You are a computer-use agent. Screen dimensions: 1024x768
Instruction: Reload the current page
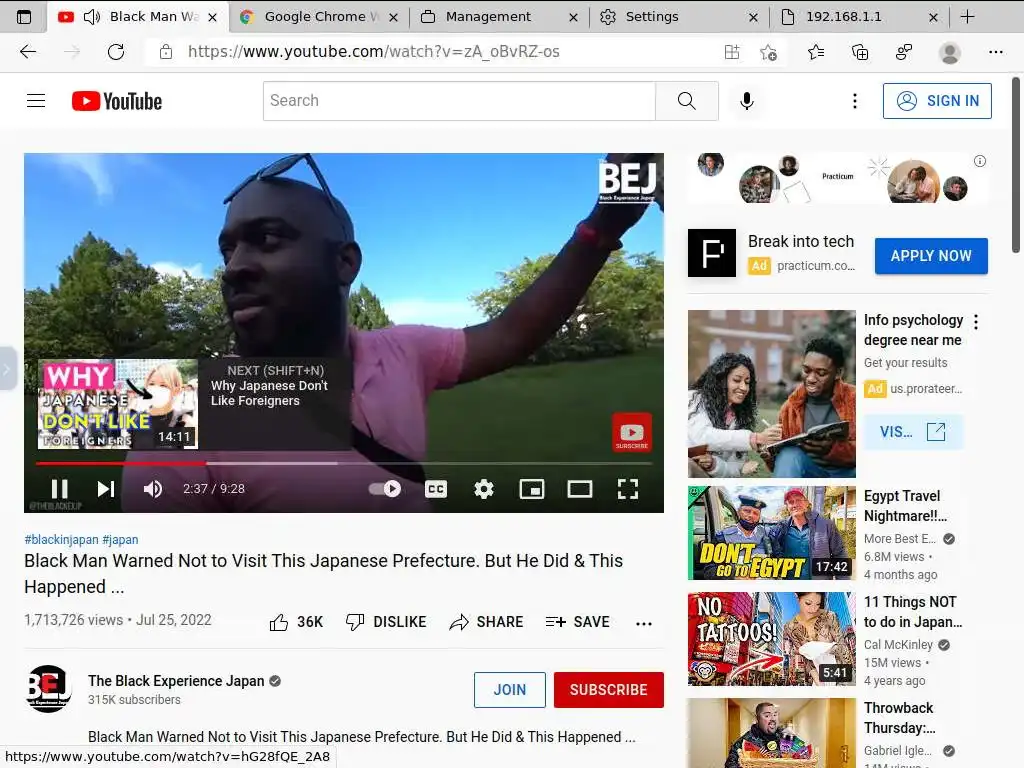point(116,52)
